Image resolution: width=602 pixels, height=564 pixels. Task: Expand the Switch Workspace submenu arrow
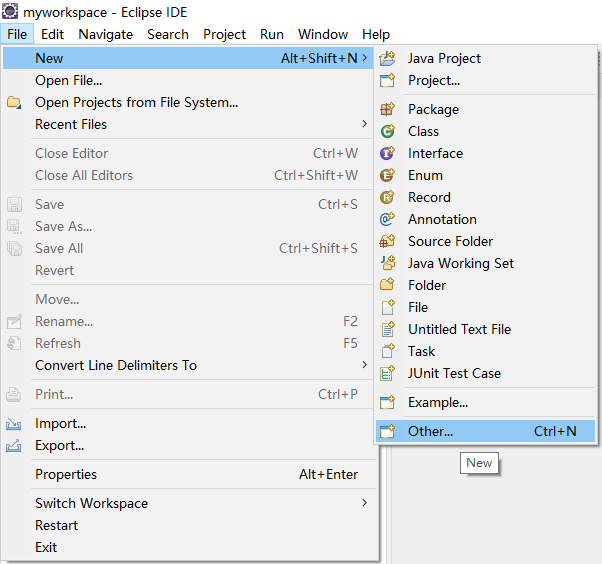(364, 503)
